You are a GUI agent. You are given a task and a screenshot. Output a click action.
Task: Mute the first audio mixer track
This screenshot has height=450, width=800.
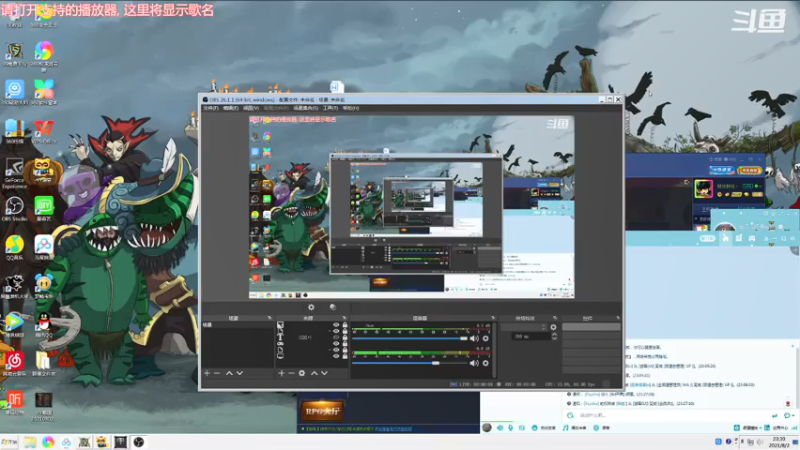(474, 338)
